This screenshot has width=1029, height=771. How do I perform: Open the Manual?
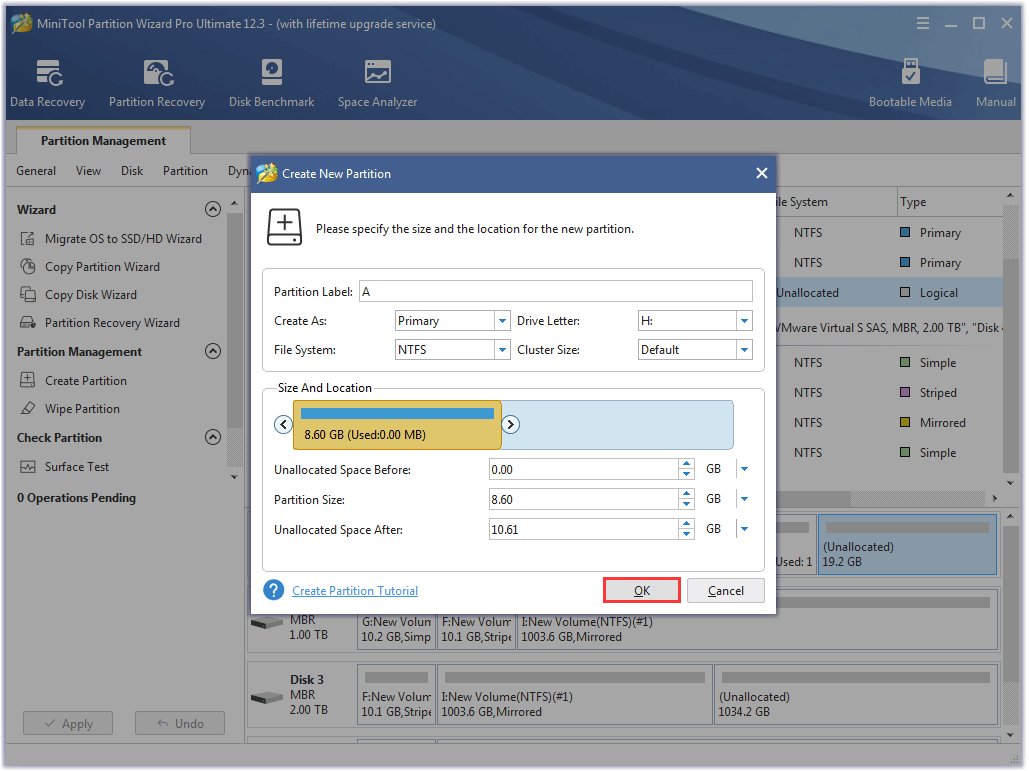click(x=996, y=83)
